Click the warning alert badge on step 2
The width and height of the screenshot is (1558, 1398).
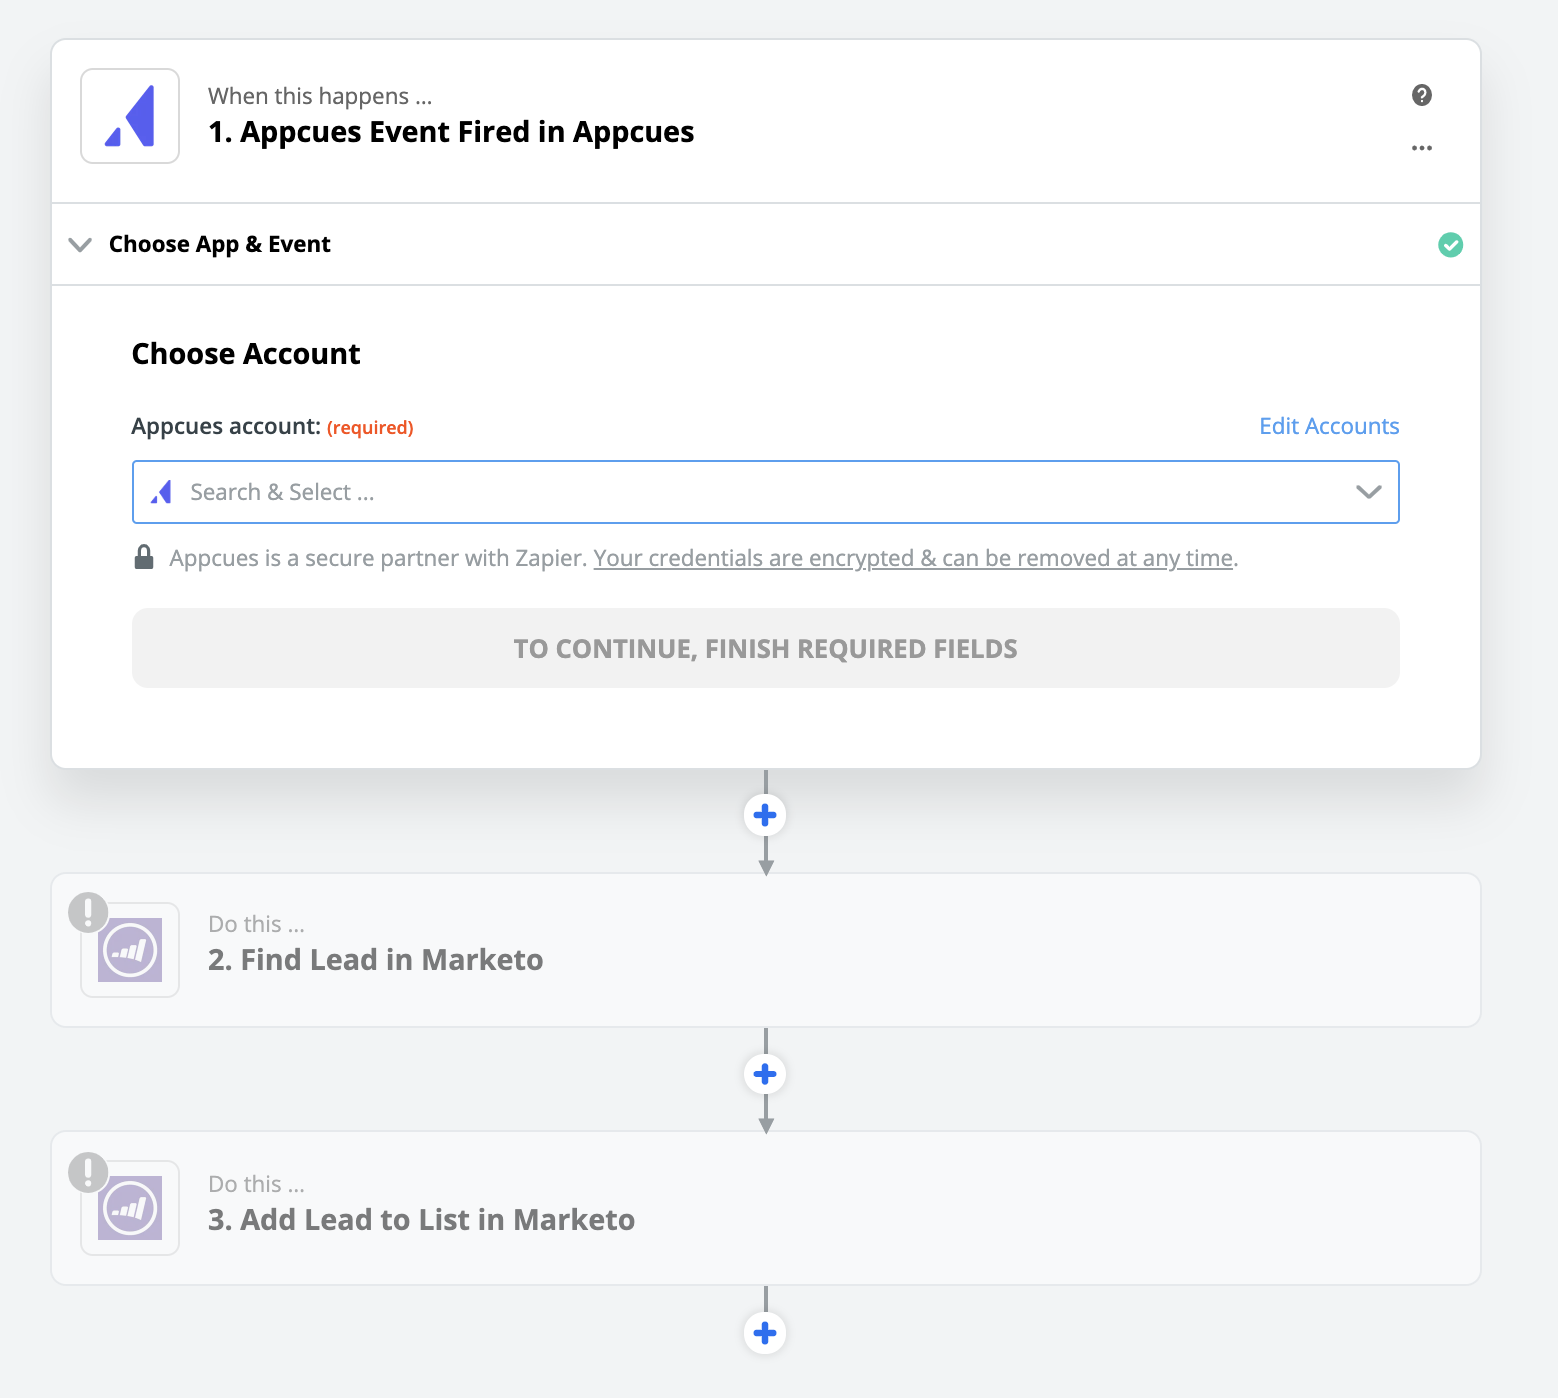[x=88, y=912]
